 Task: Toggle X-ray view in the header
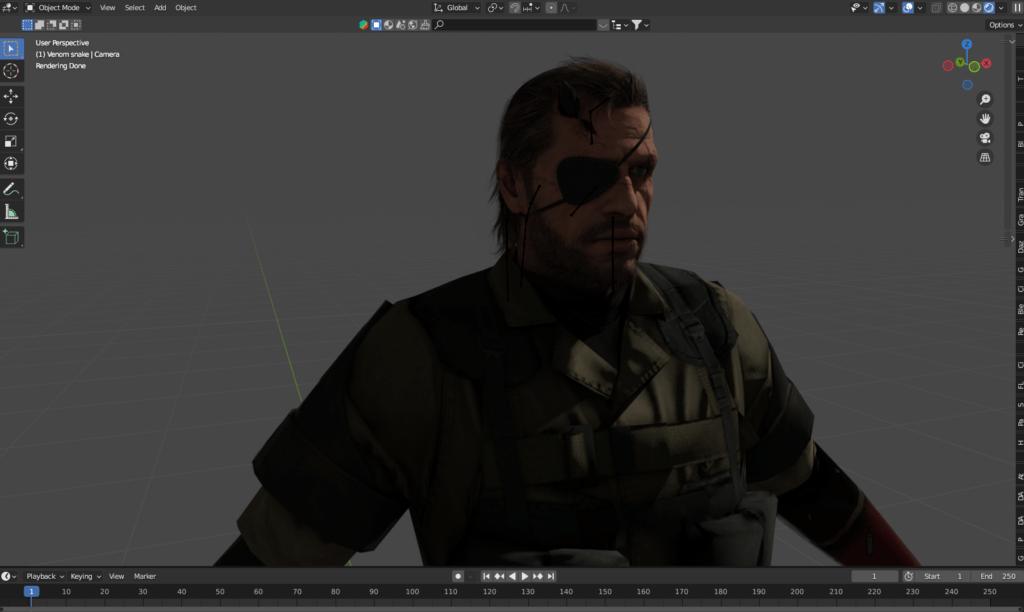(936, 8)
